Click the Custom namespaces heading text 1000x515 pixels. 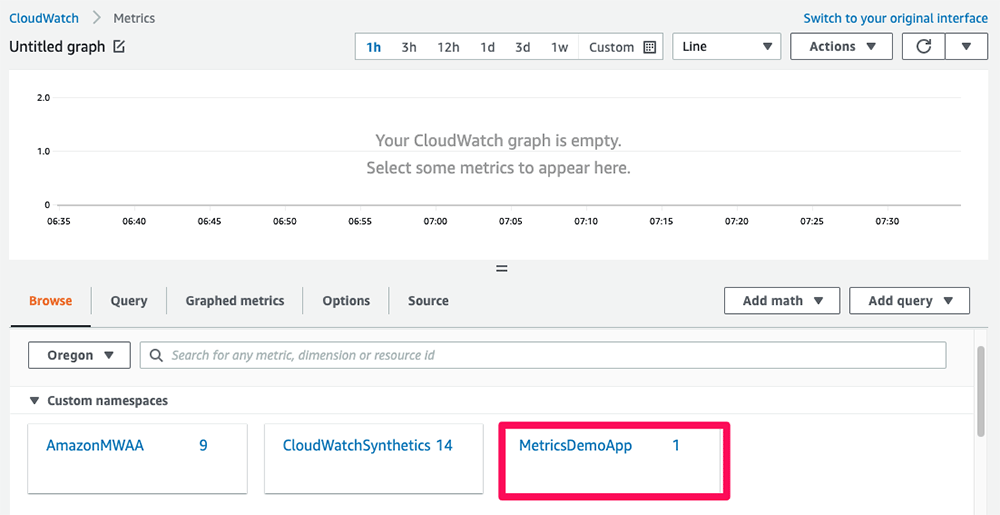[108, 401]
